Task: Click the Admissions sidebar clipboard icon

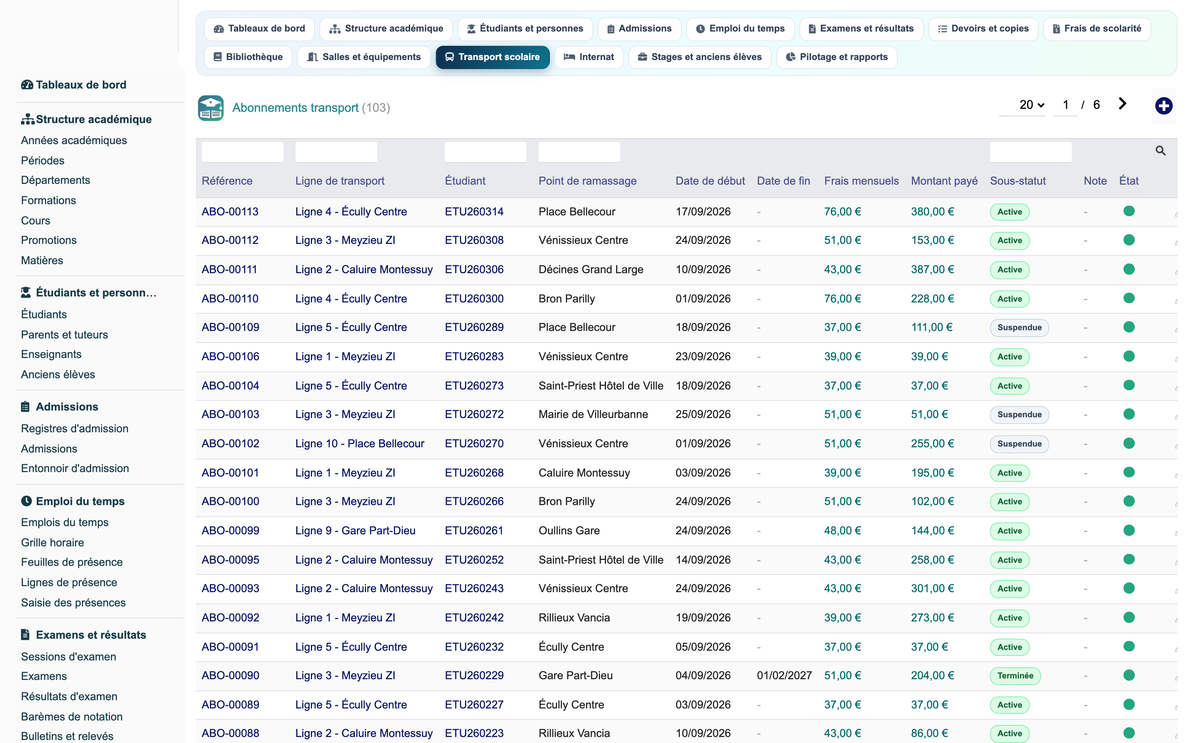Action: pos(26,407)
